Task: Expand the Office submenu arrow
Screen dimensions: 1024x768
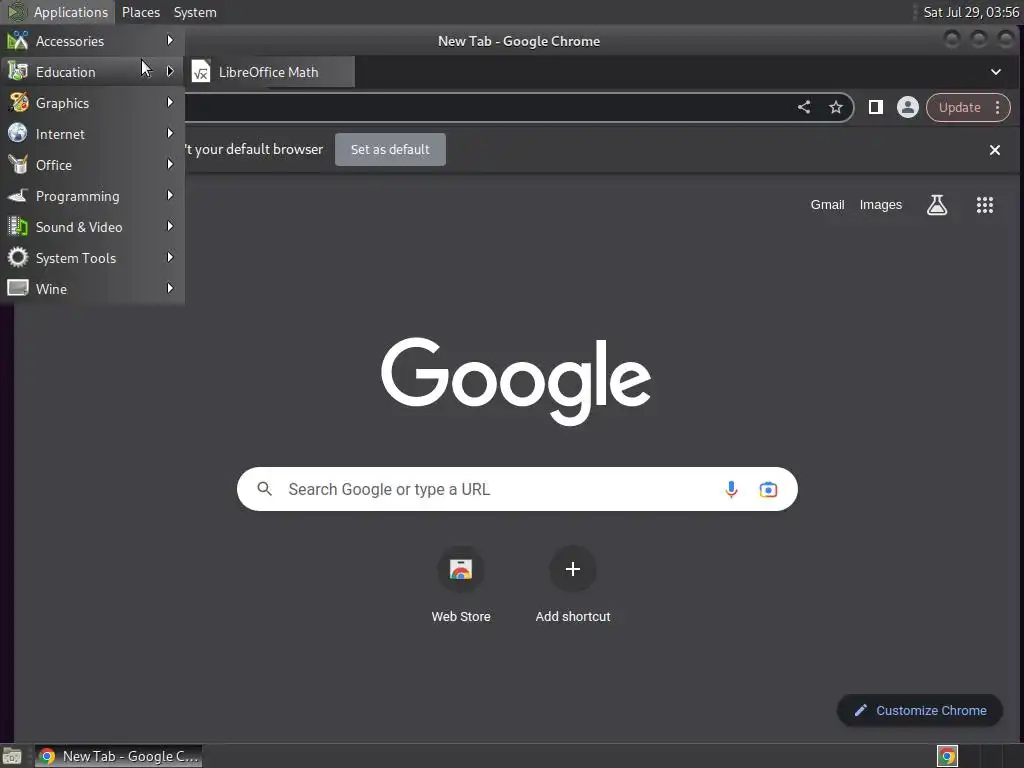Action: pos(170,165)
